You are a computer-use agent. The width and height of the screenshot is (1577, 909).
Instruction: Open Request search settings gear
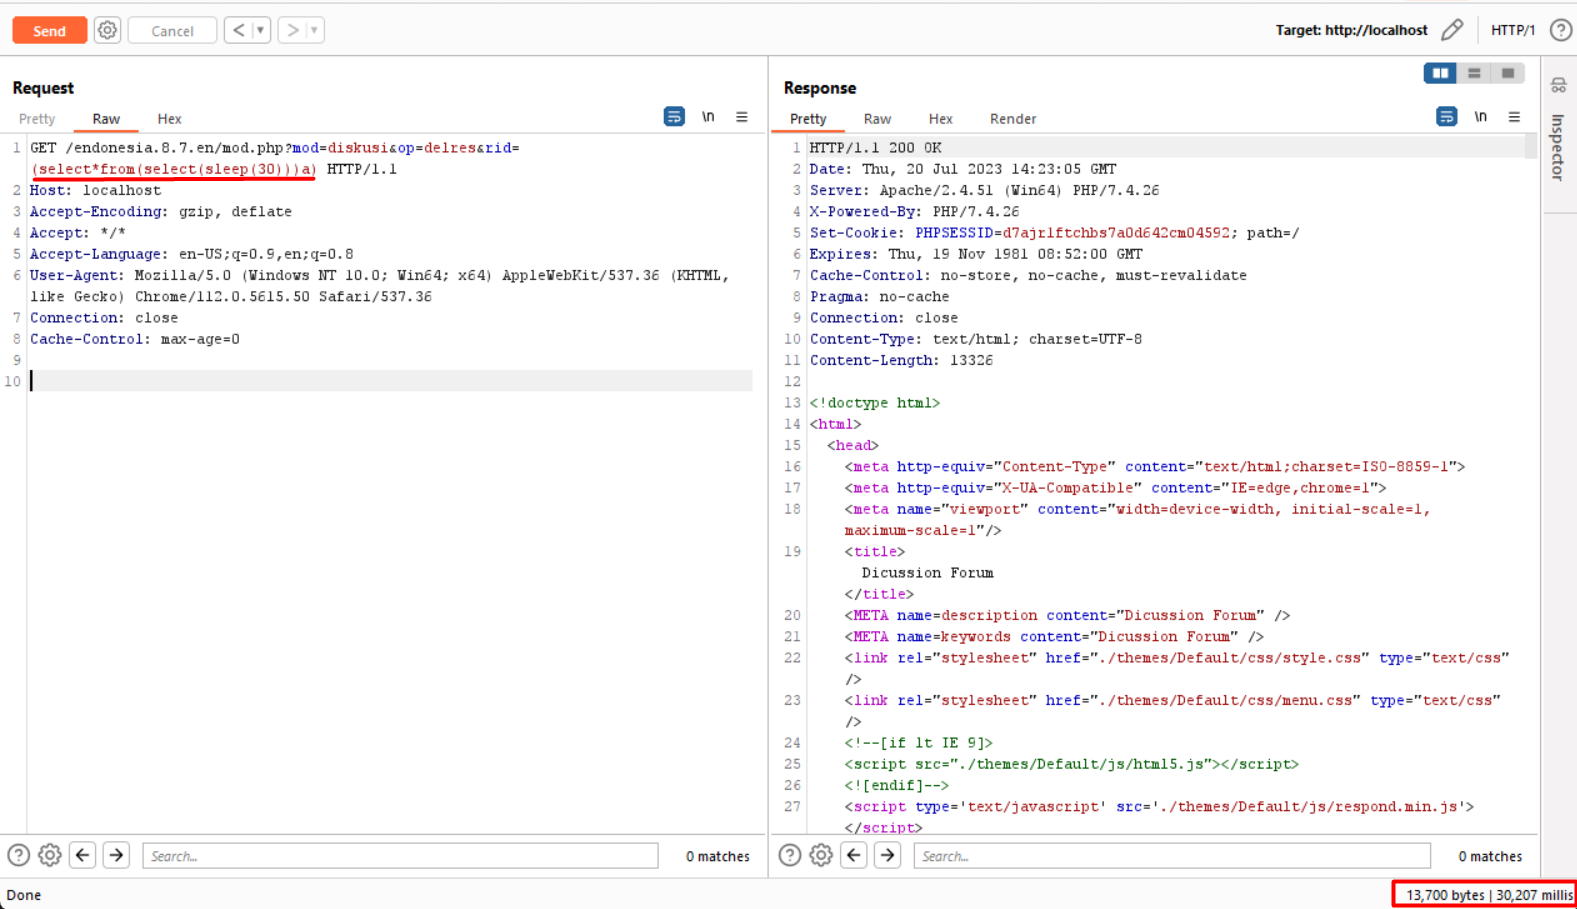(50, 855)
